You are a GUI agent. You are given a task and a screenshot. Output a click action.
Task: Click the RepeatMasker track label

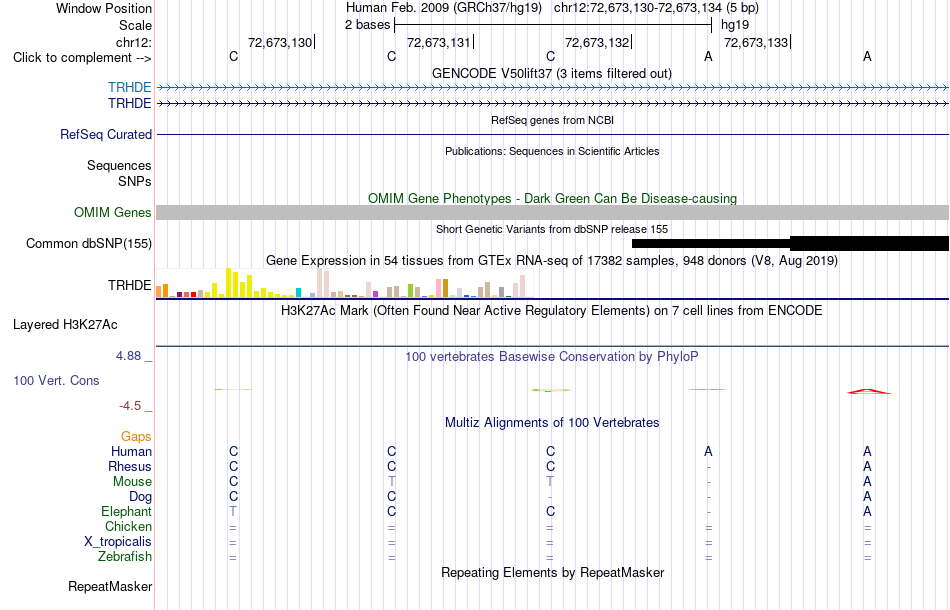(x=110, y=586)
